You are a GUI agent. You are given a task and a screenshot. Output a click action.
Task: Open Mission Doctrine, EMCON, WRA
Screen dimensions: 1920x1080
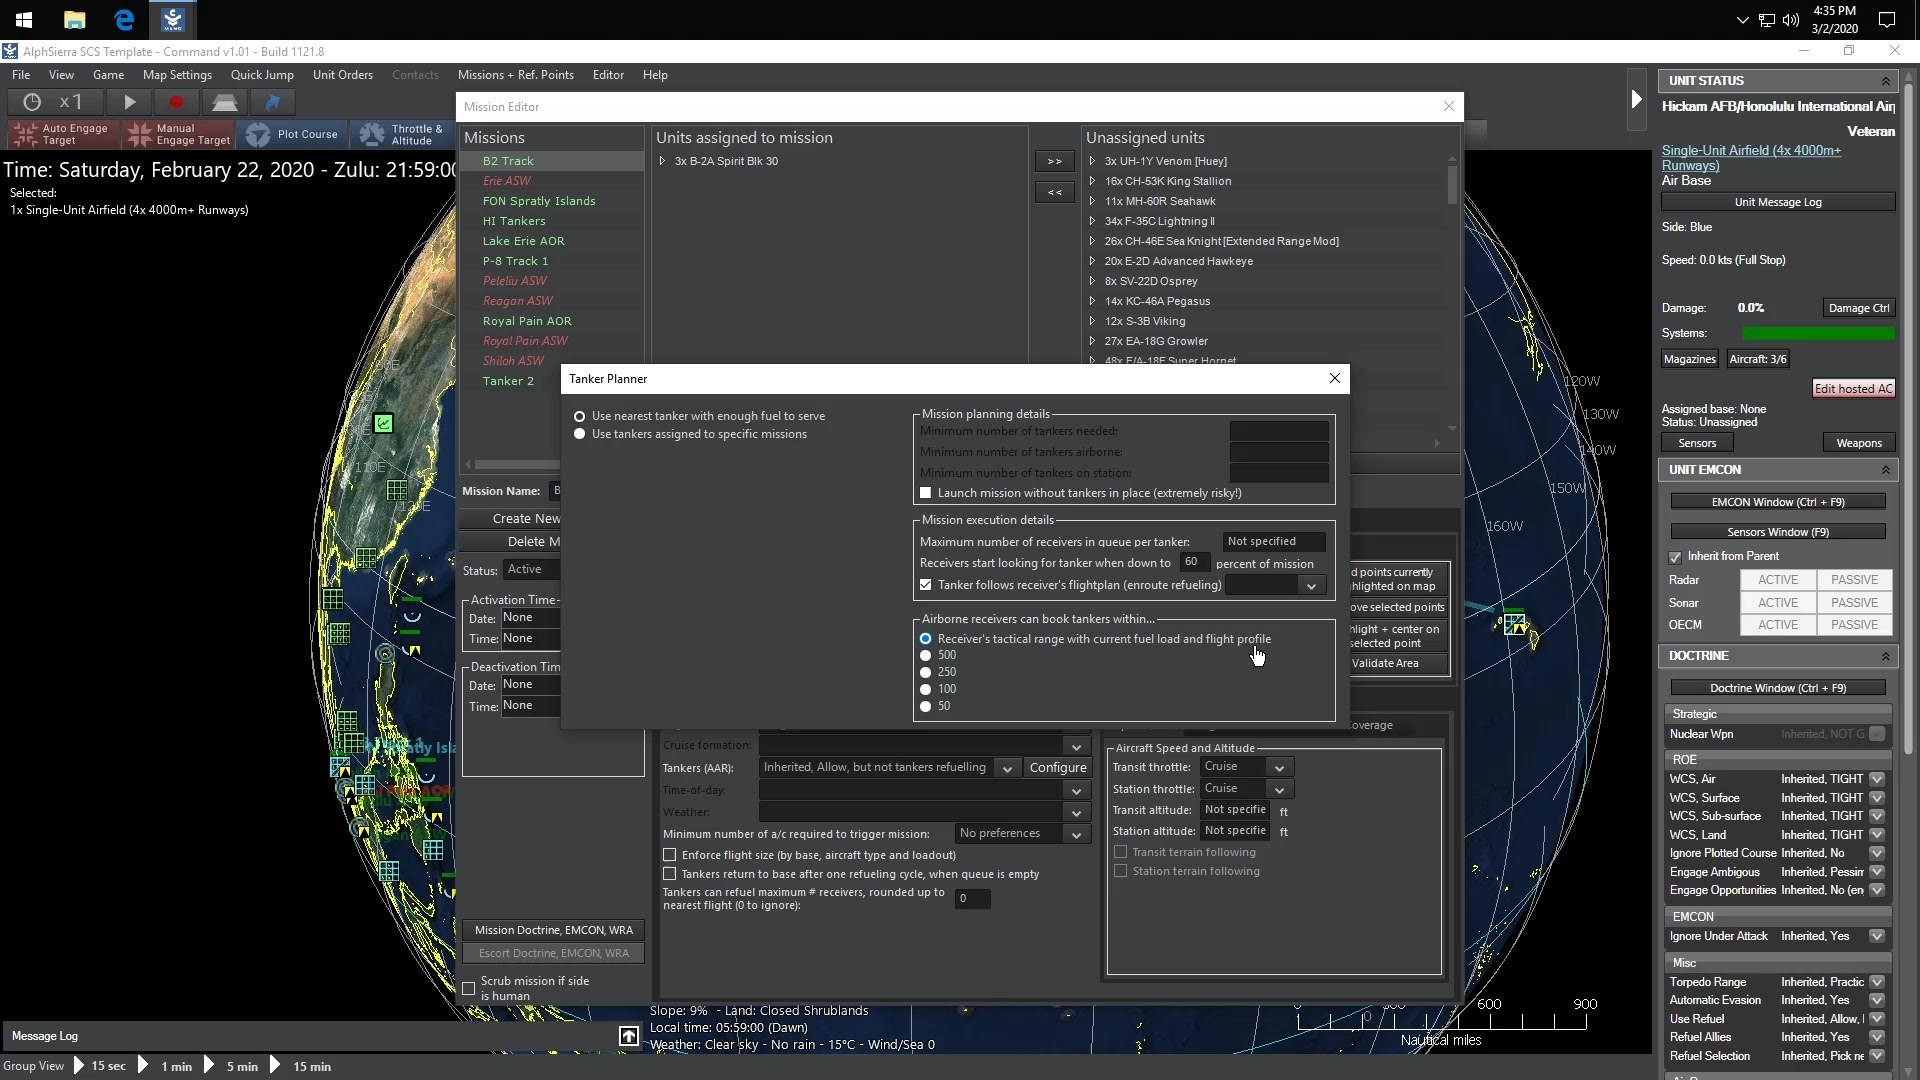[554, 930]
